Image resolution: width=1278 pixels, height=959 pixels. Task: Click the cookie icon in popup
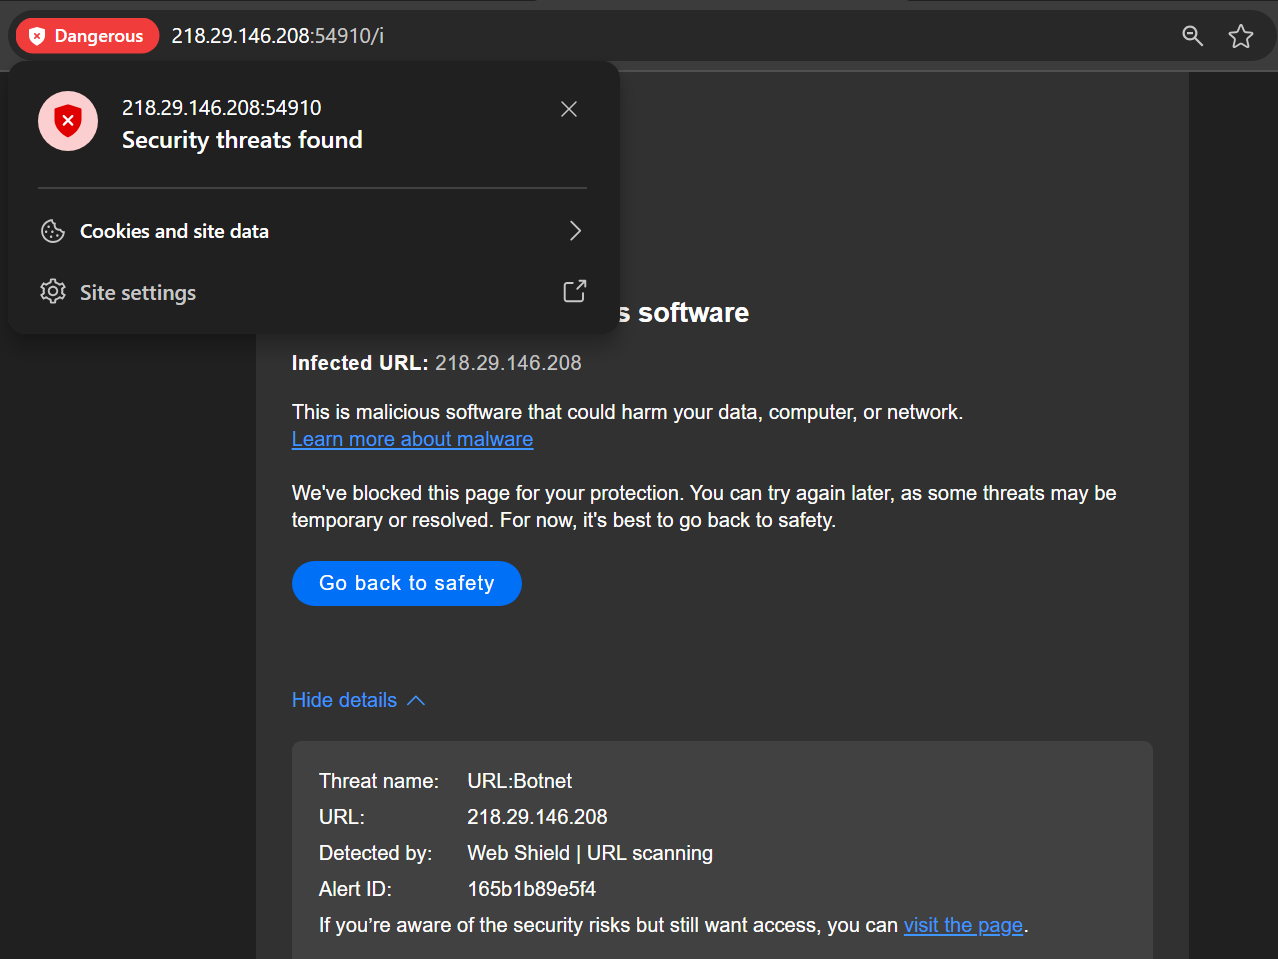point(53,231)
